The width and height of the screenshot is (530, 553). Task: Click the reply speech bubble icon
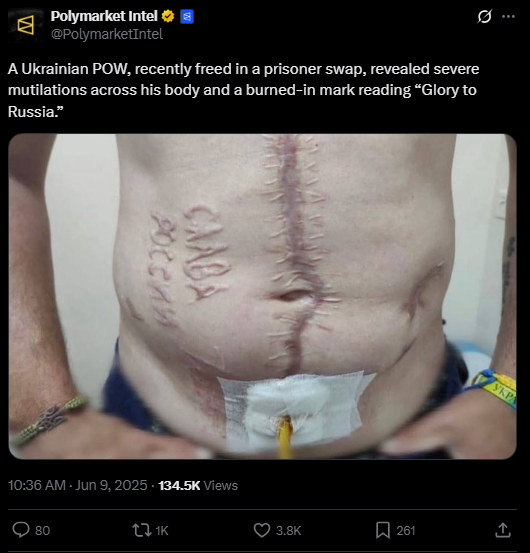point(21,530)
